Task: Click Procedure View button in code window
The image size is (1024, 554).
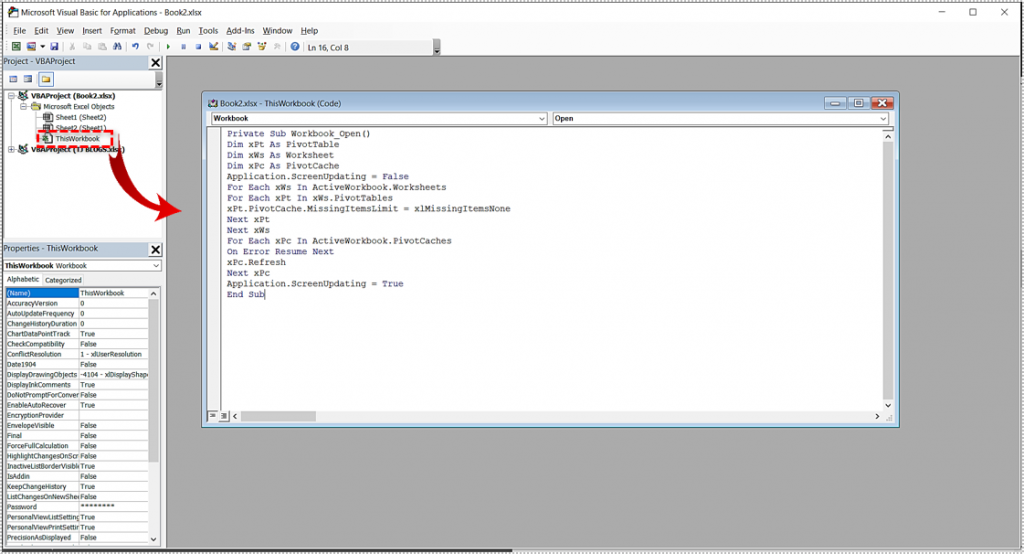Action: (x=212, y=416)
